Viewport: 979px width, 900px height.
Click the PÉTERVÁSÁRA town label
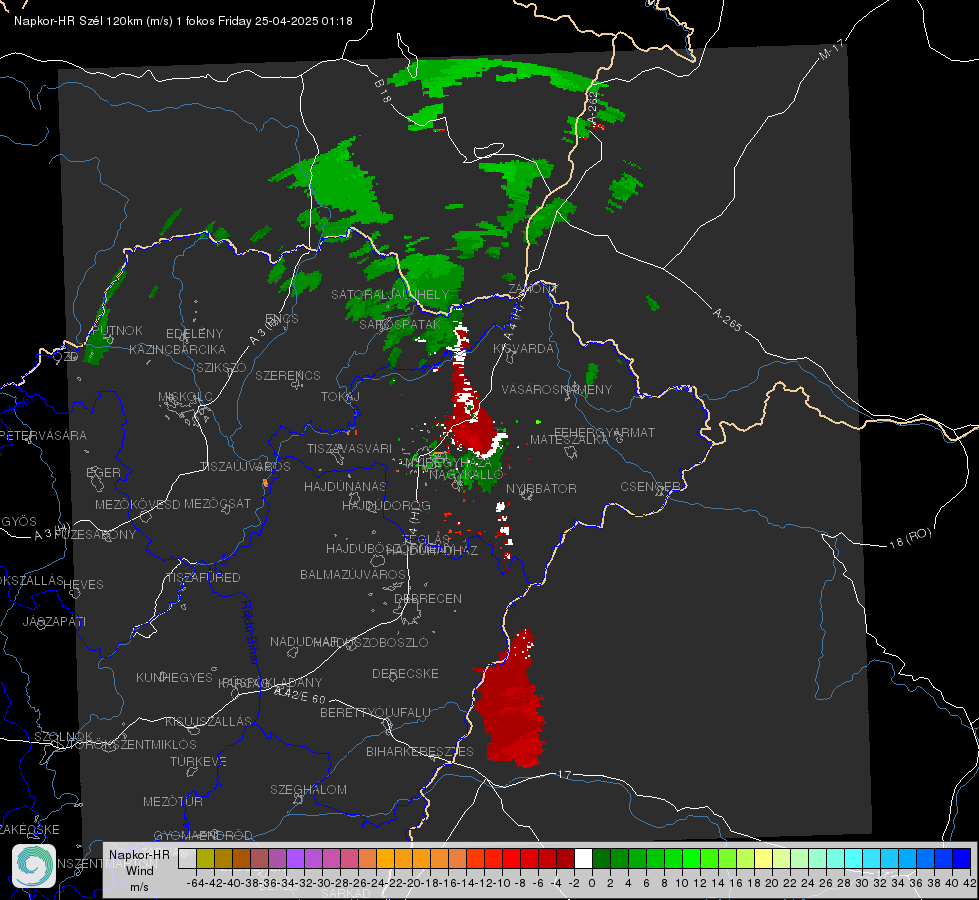coord(43,435)
